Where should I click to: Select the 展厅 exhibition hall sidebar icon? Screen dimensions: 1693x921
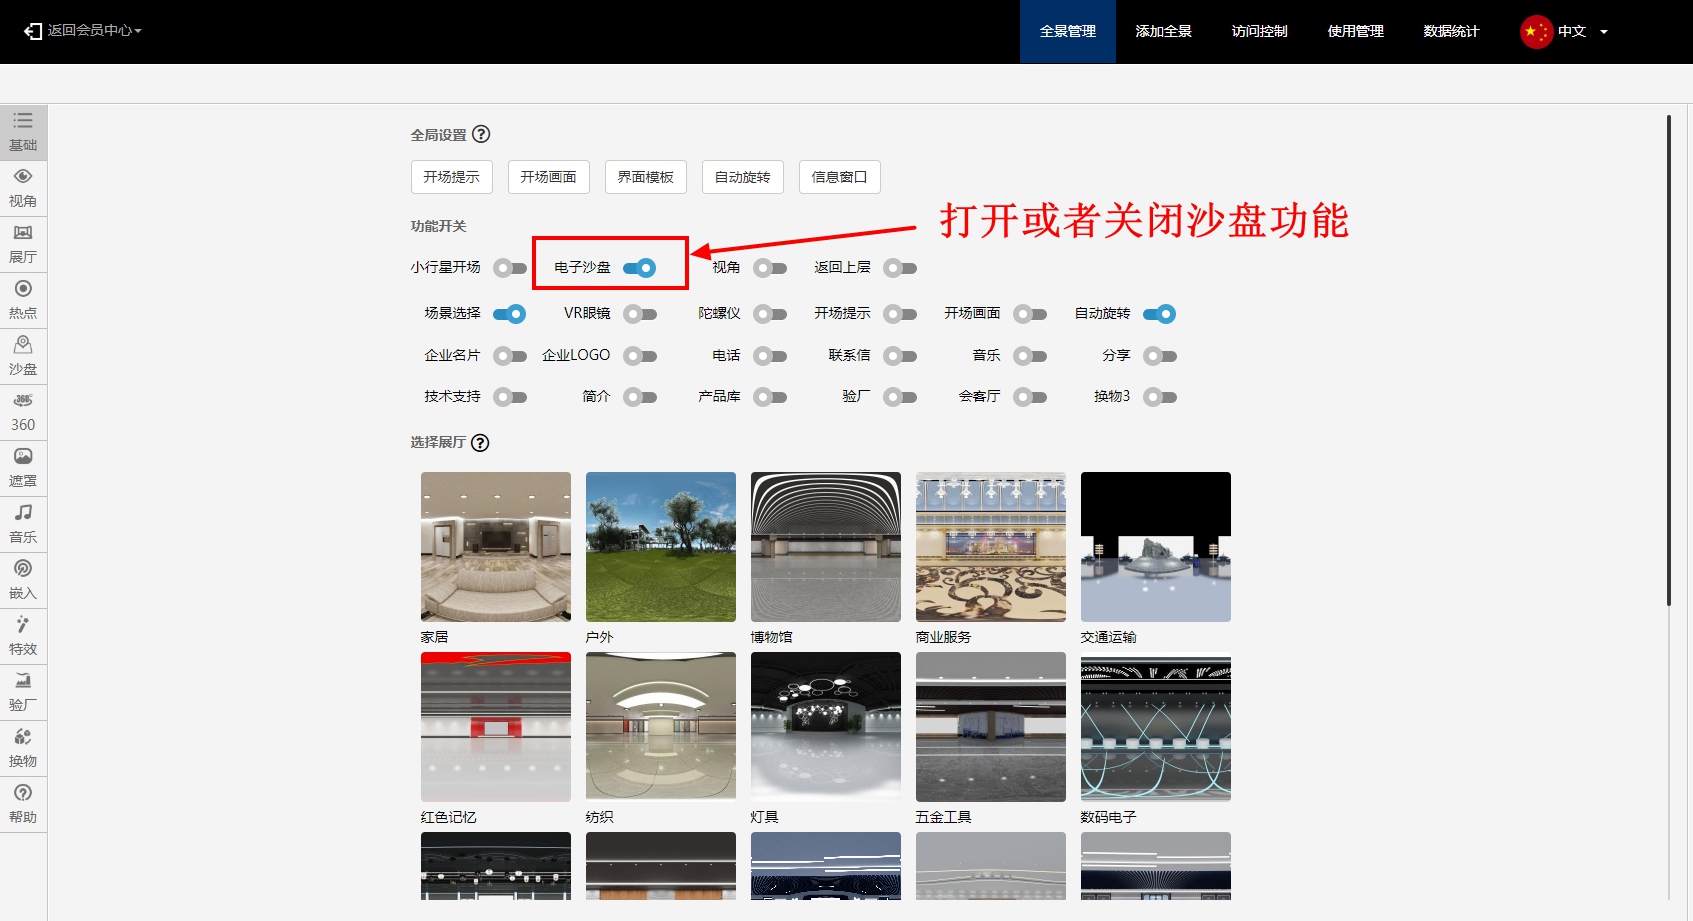[23, 243]
